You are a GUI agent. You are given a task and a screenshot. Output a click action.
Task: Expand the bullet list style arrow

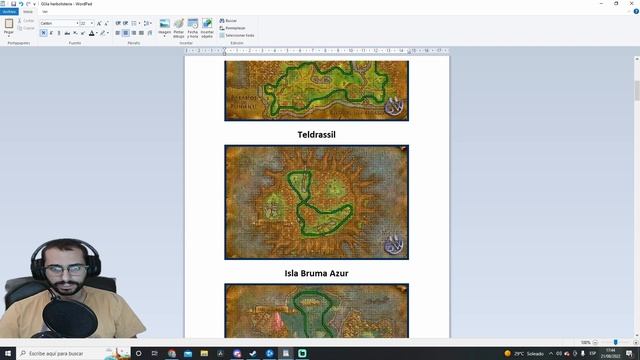click(x=139, y=23)
